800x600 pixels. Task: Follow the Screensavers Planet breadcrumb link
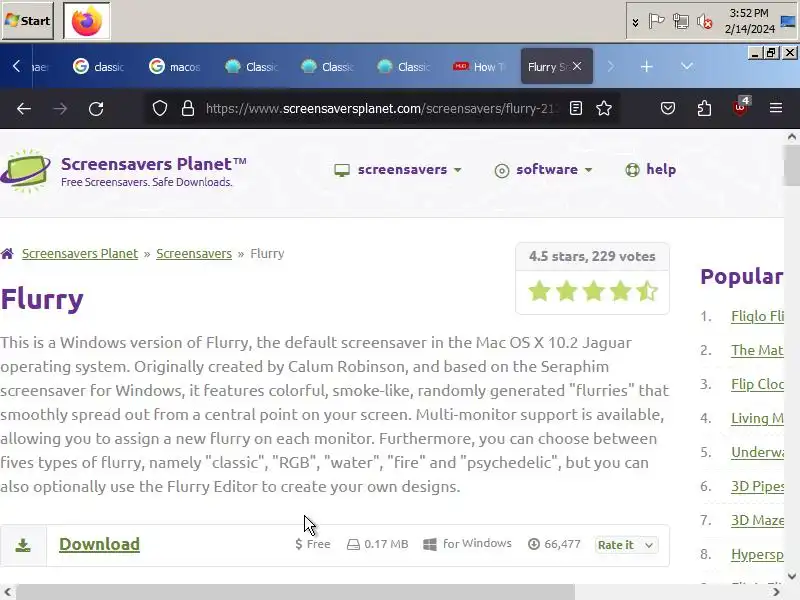(80, 254)
